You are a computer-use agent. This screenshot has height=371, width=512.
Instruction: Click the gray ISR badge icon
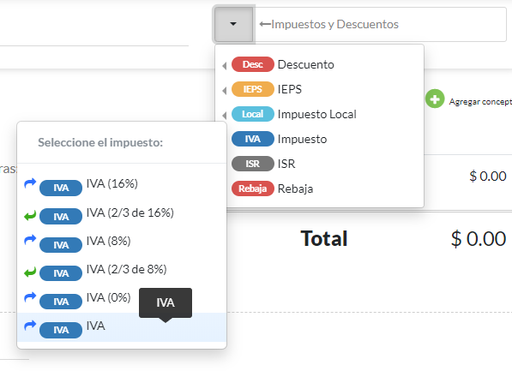(253, 164)
